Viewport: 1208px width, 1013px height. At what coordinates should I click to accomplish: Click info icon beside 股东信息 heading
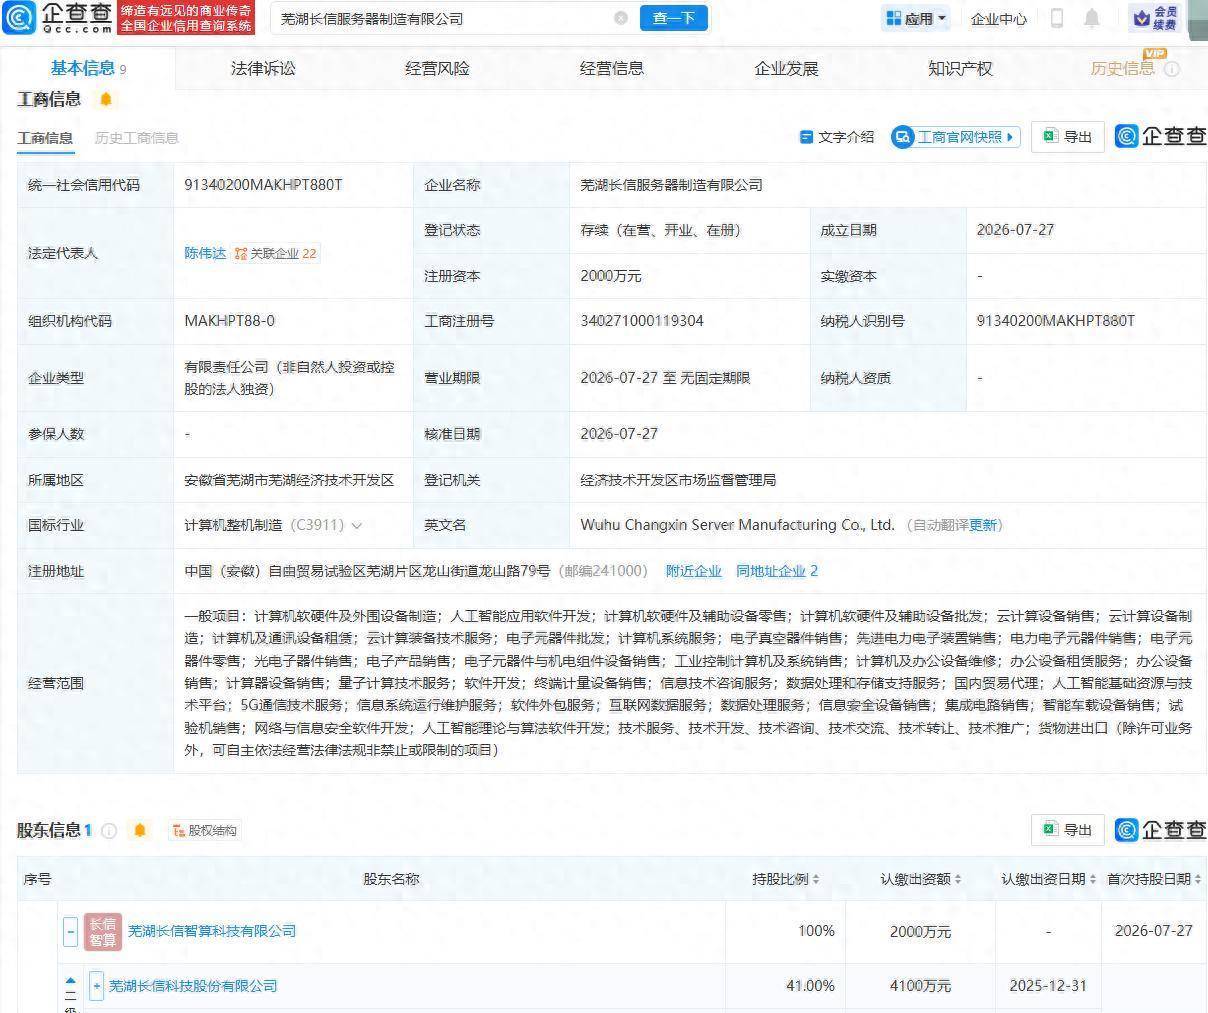tap(109, 830)
